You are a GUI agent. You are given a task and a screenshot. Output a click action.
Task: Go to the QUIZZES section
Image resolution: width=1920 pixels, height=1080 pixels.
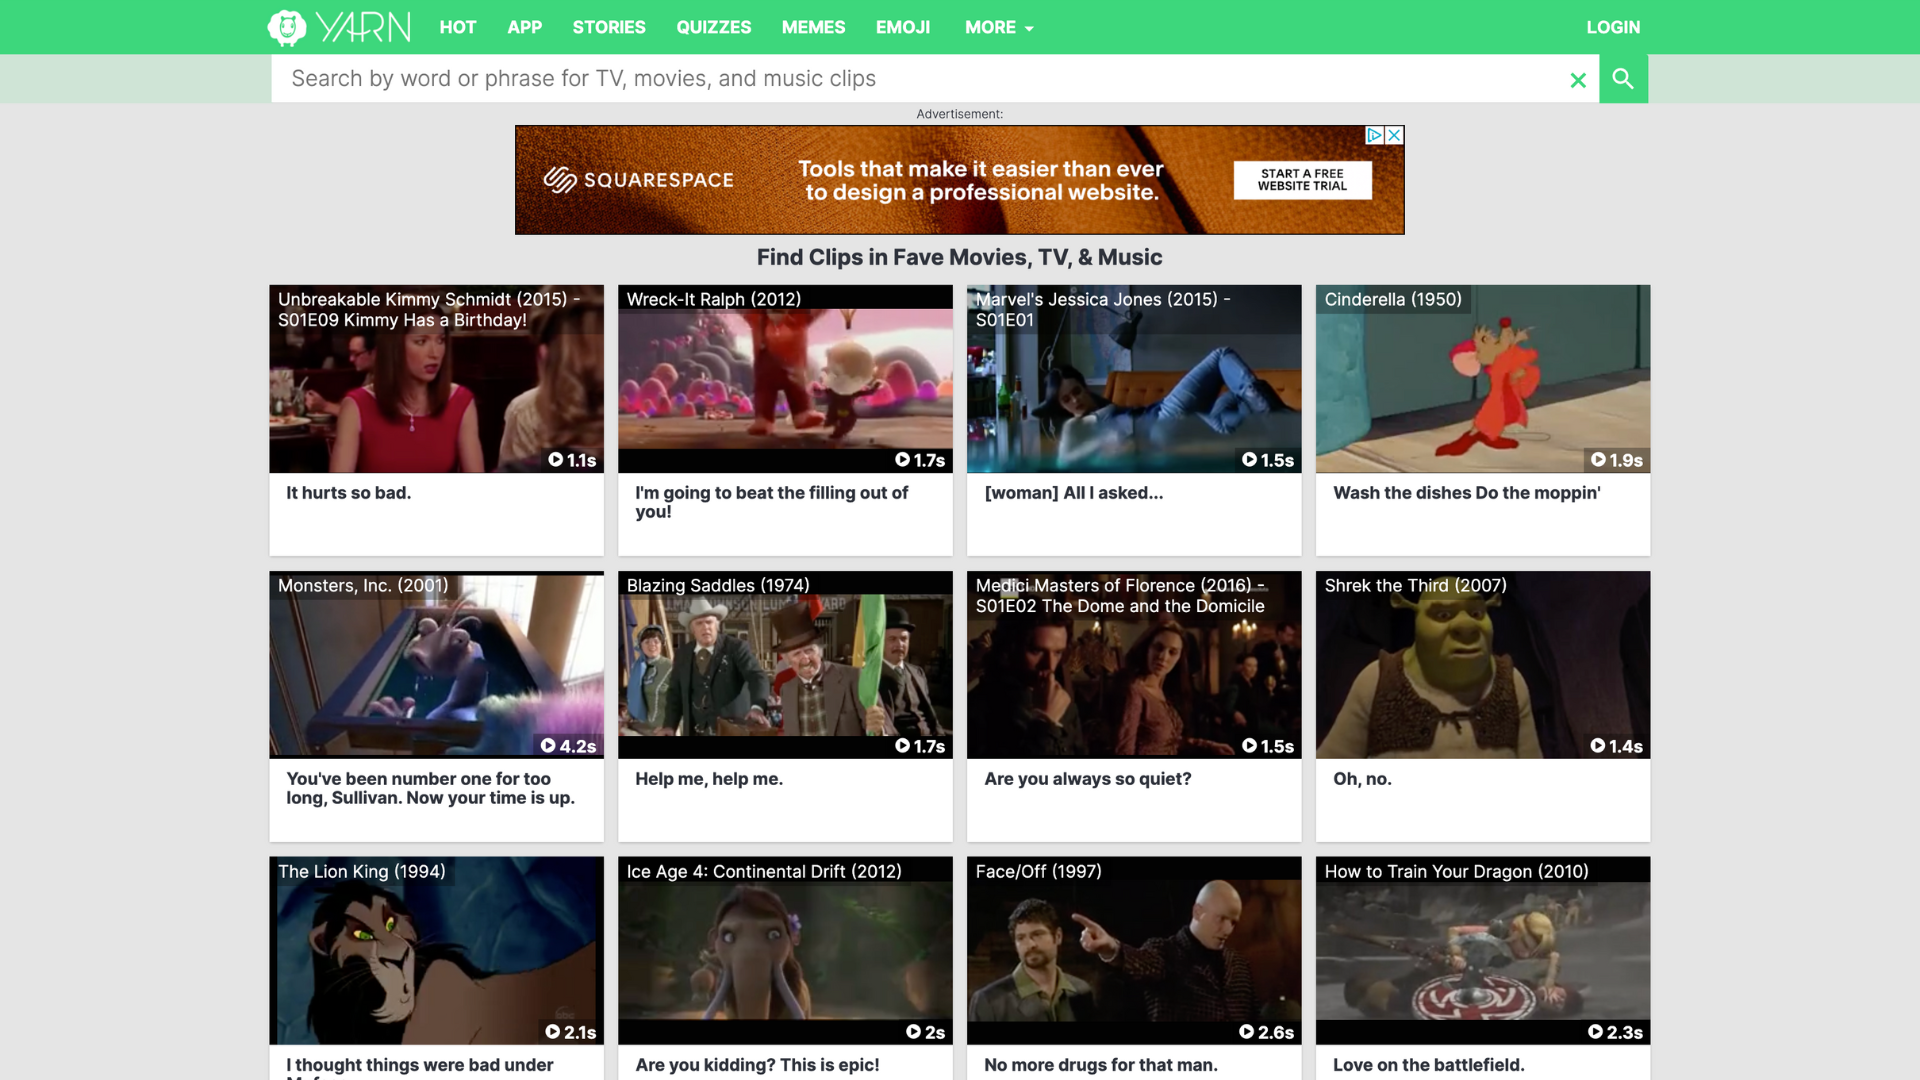[714, 27]
